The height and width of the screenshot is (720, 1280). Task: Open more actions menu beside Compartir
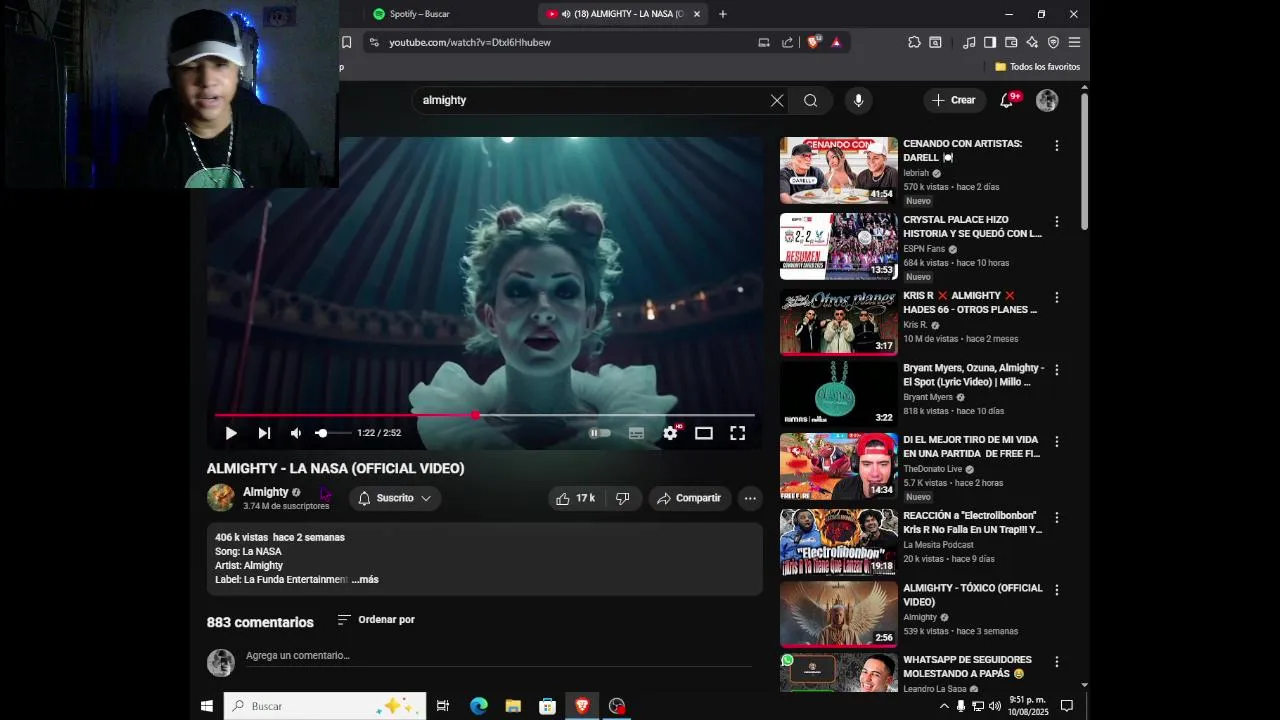[x=750, y=498]
